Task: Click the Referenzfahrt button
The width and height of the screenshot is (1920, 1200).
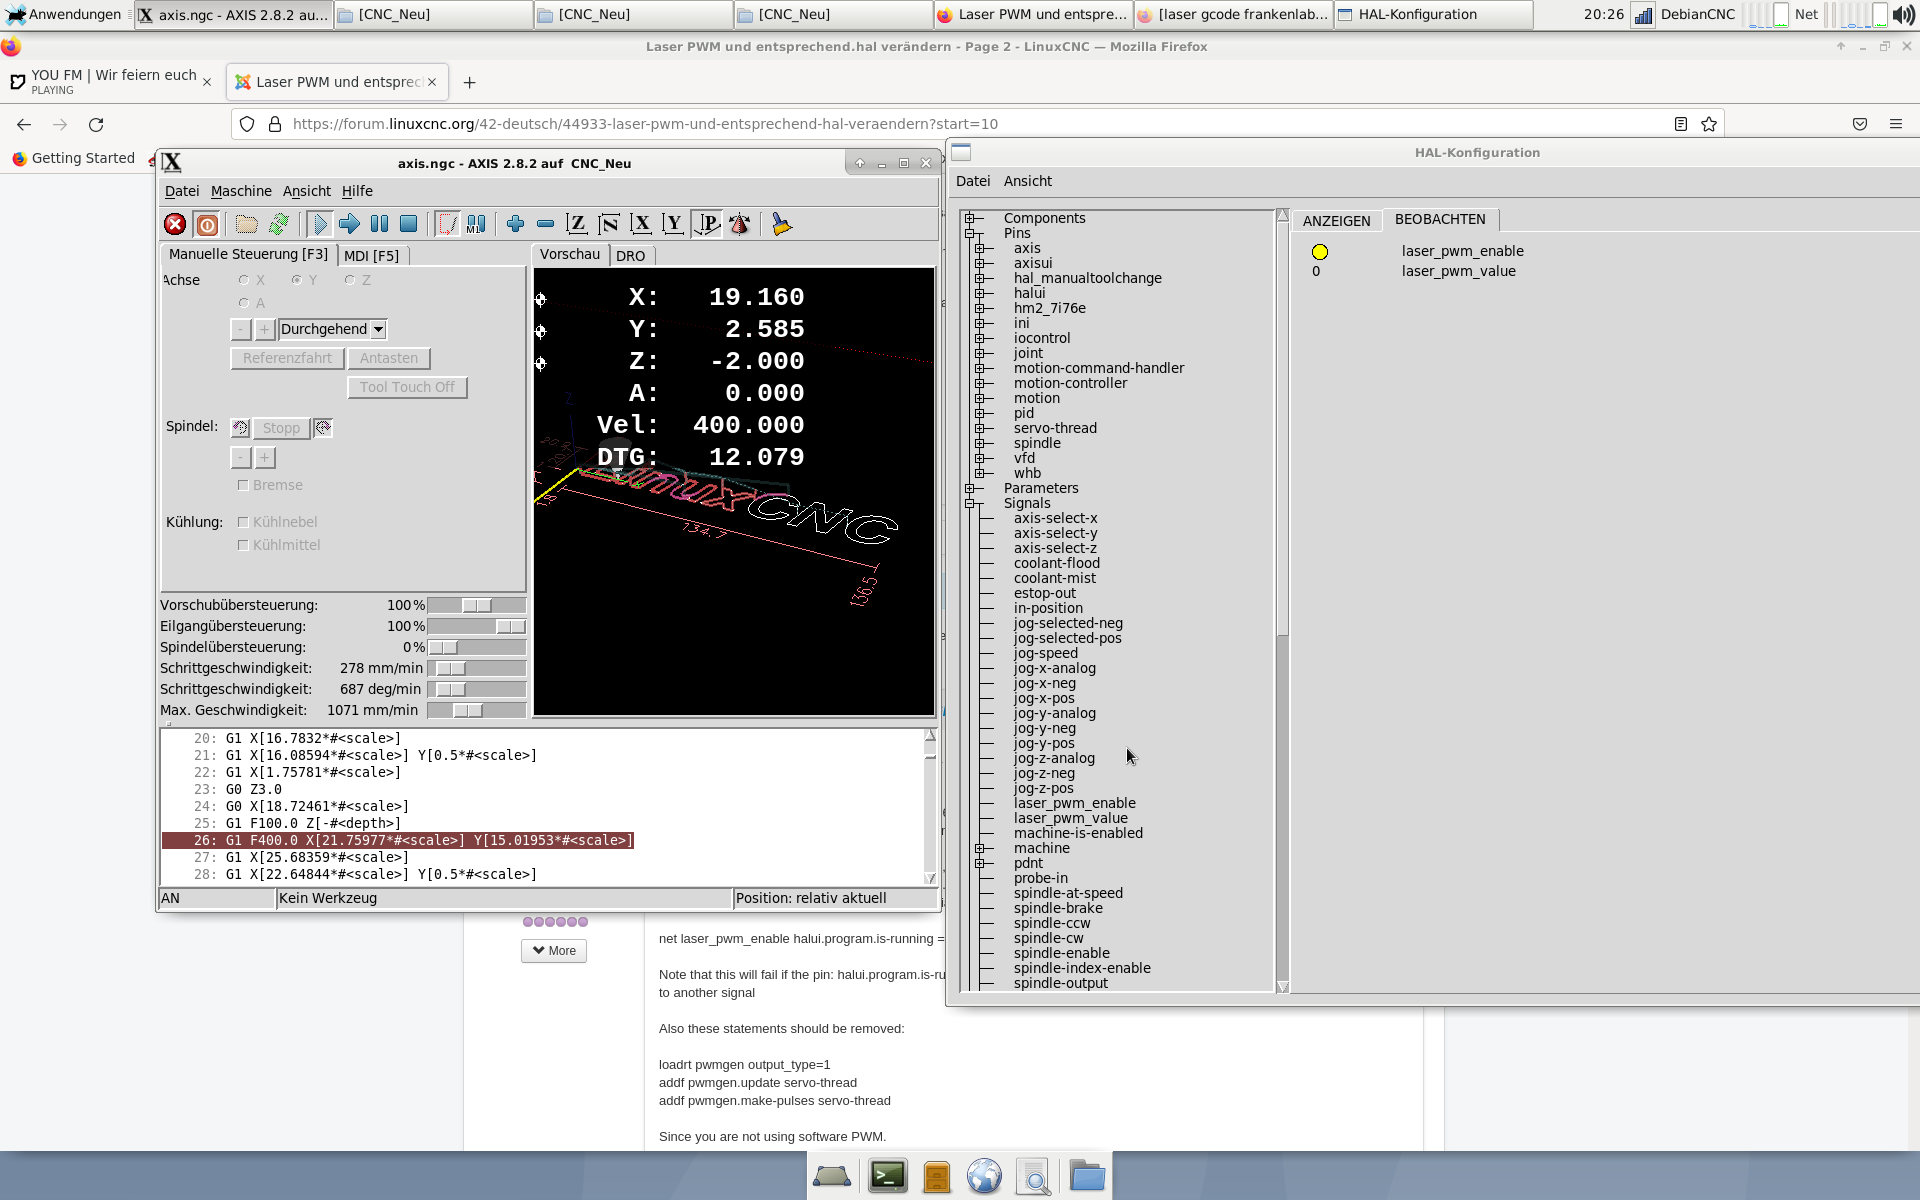Action: pyautogui.click(x=287, y=358)
